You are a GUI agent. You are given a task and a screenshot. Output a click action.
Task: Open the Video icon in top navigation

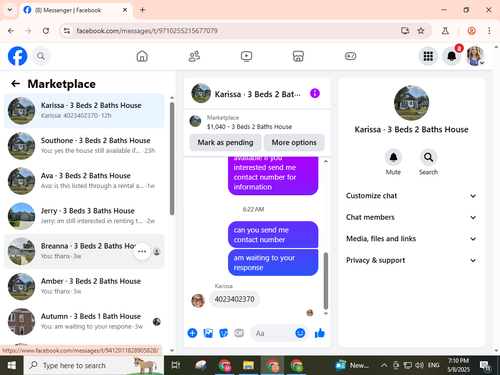246,56
